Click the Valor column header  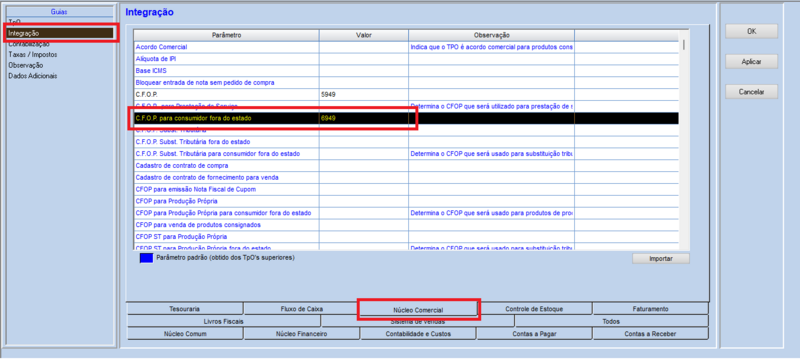[x=364, y=35]
